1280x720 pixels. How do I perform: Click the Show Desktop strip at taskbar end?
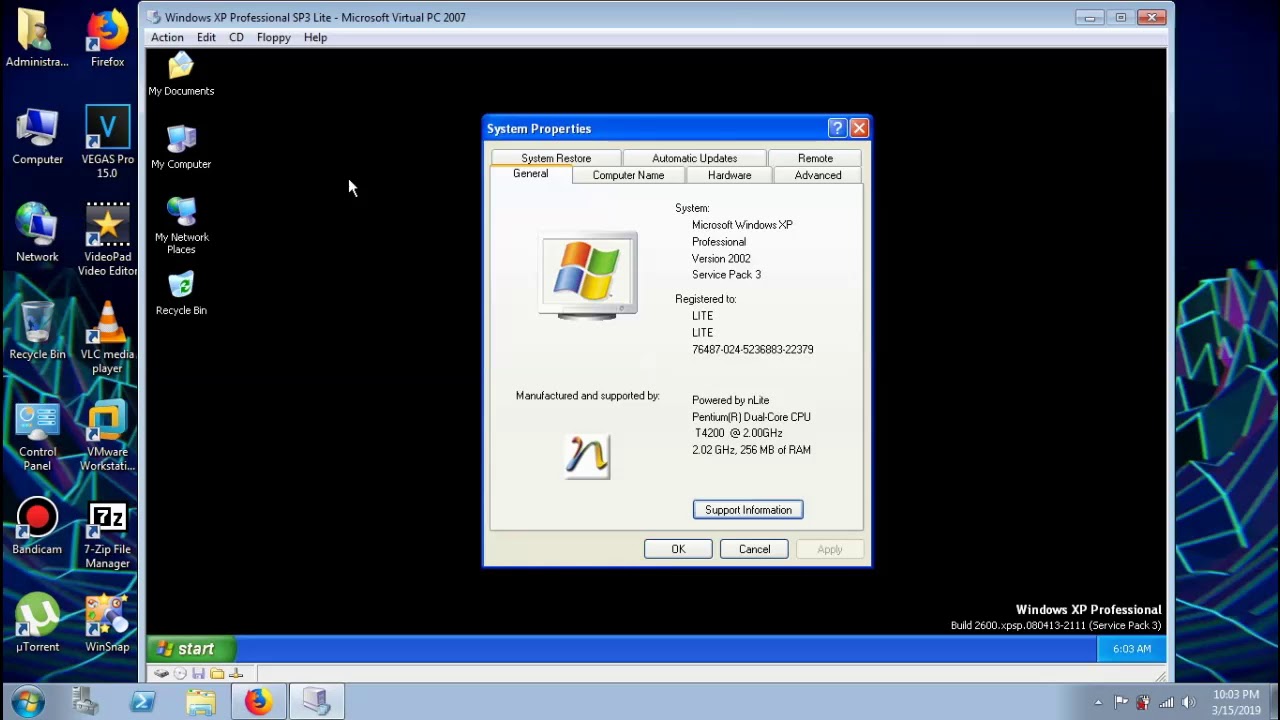(1273, 702)
